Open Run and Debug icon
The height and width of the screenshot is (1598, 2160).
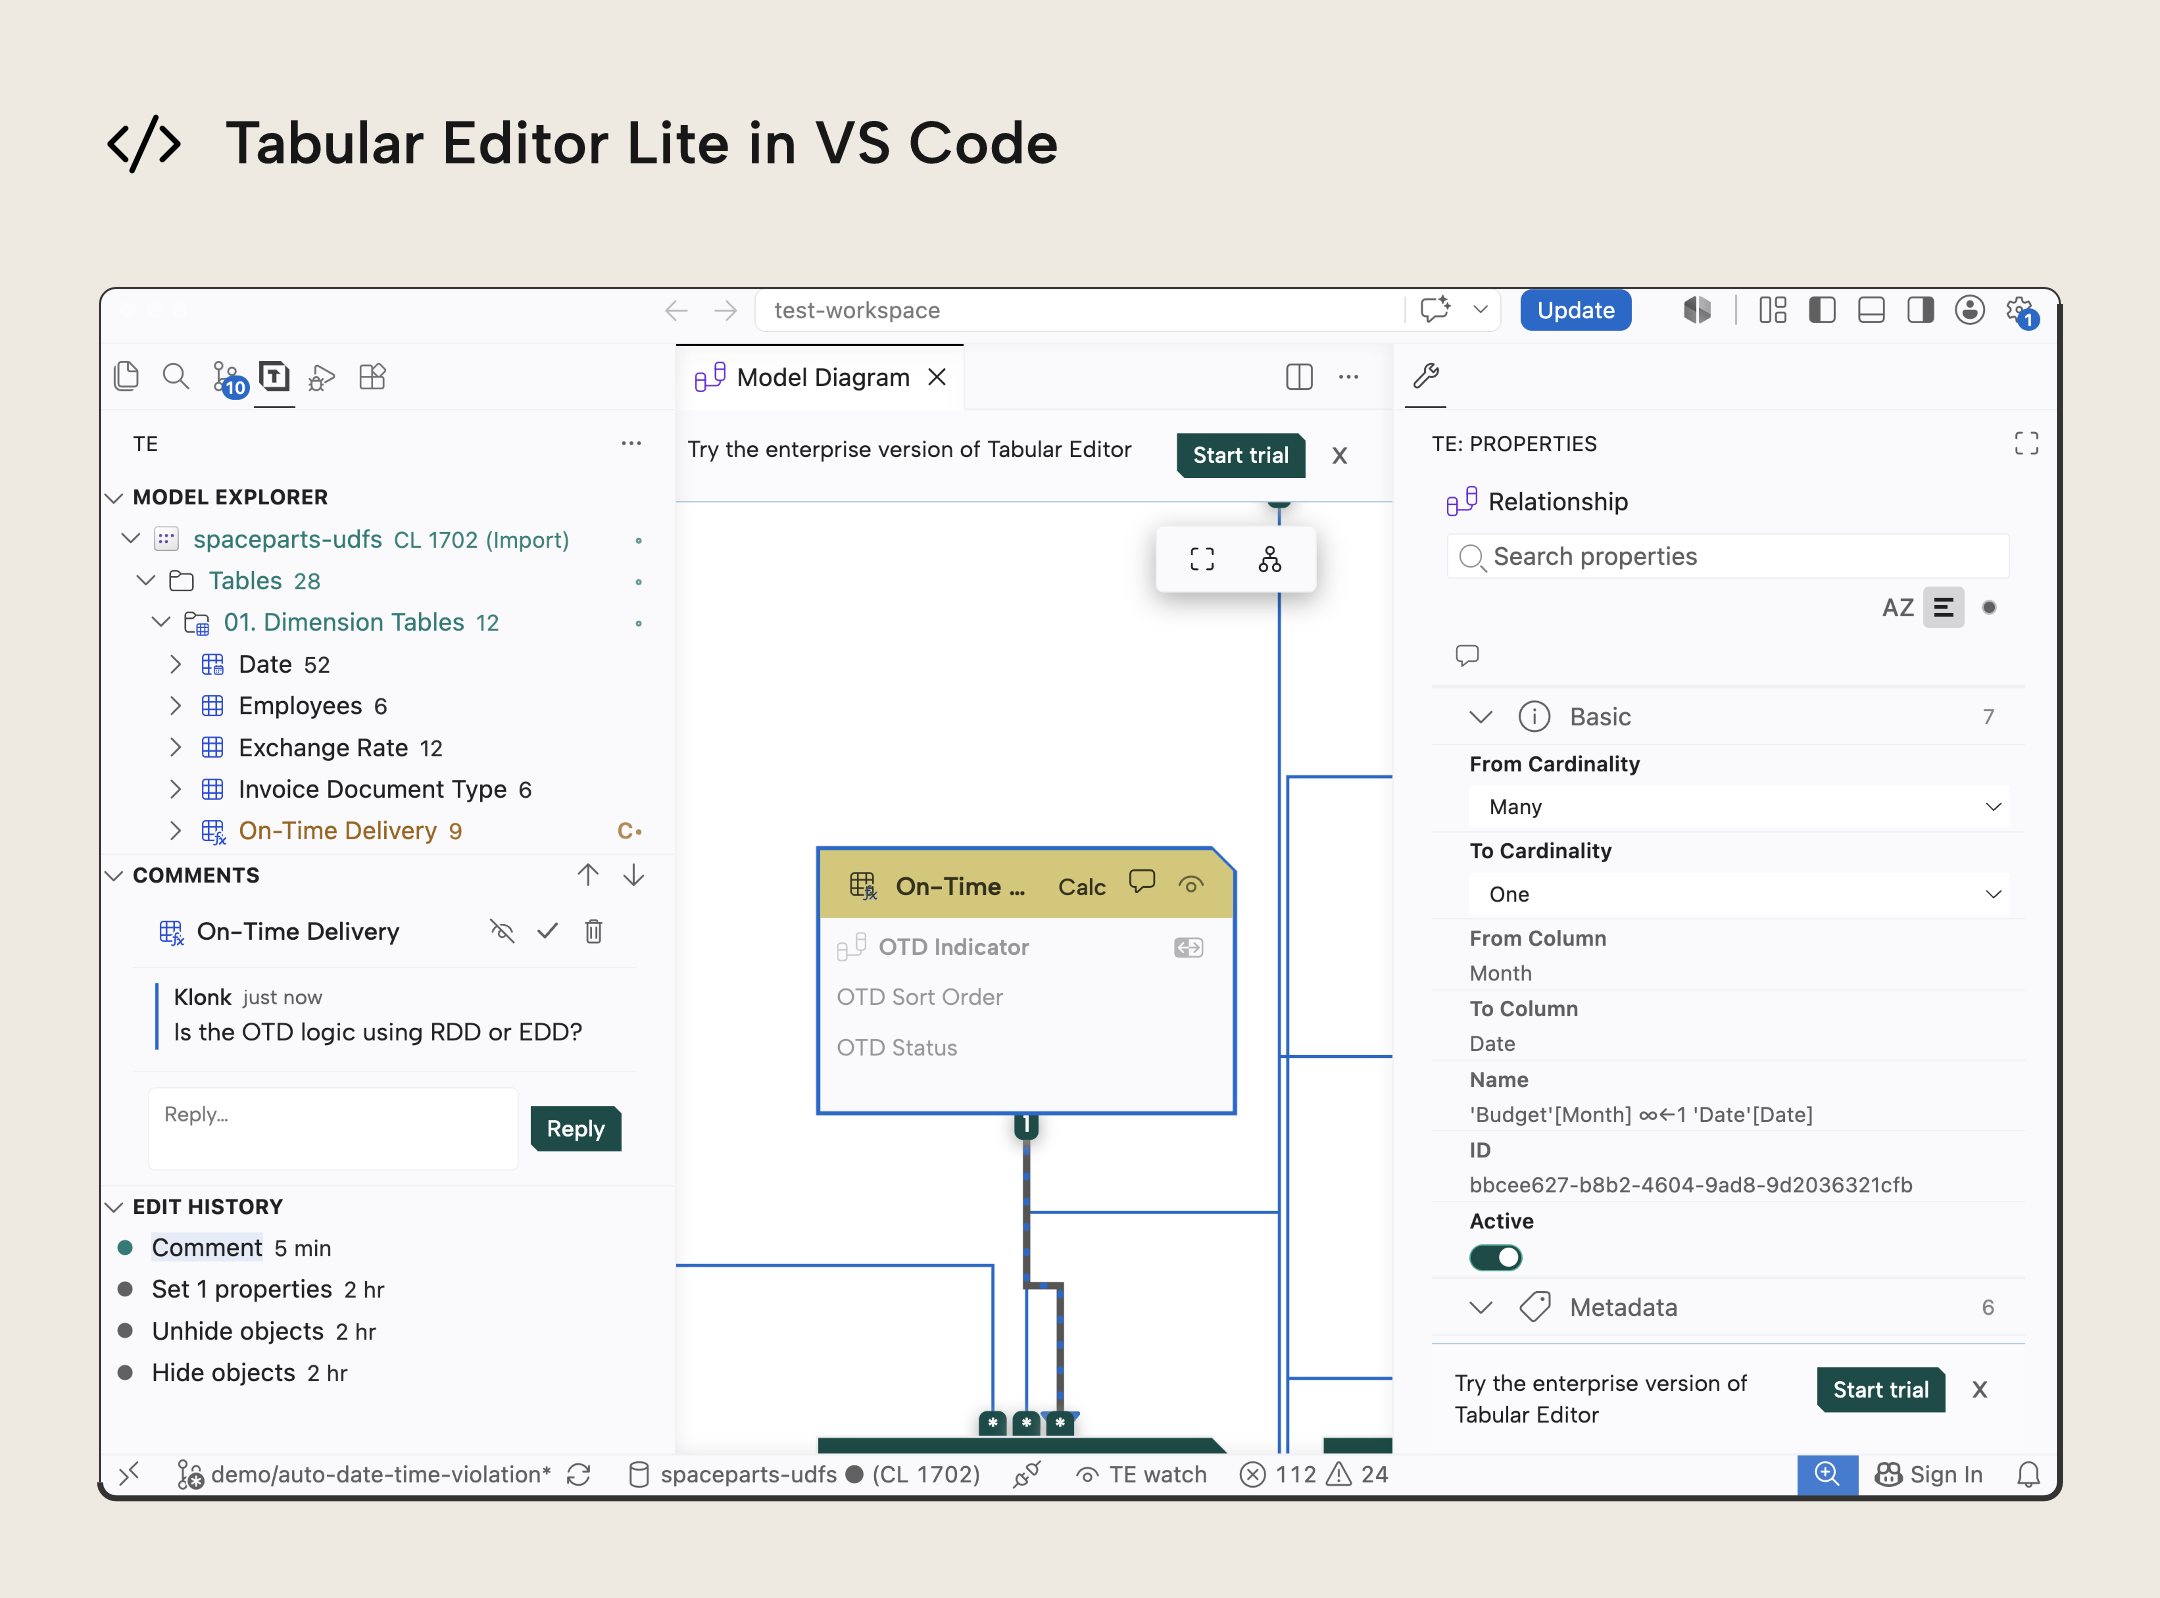(x=321, y=377)
